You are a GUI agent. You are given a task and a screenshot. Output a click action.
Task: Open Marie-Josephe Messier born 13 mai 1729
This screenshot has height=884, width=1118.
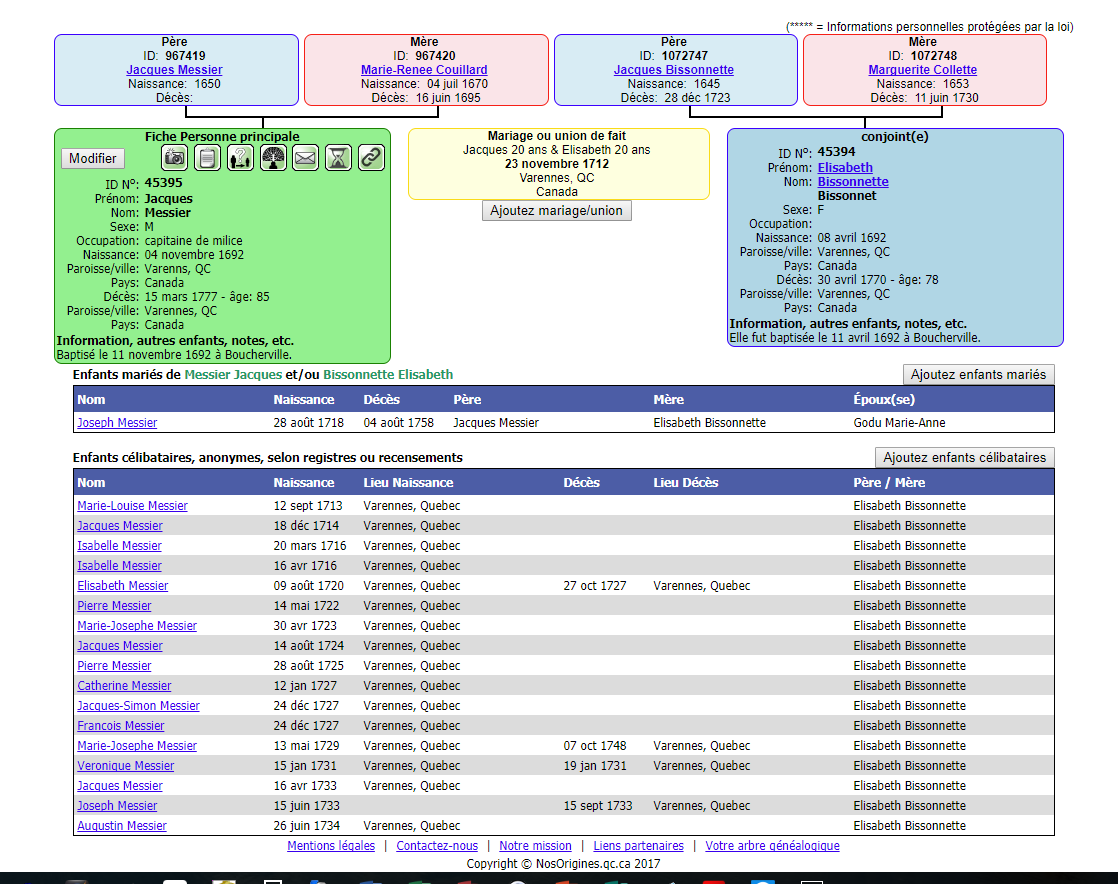[x=137, y=745]
